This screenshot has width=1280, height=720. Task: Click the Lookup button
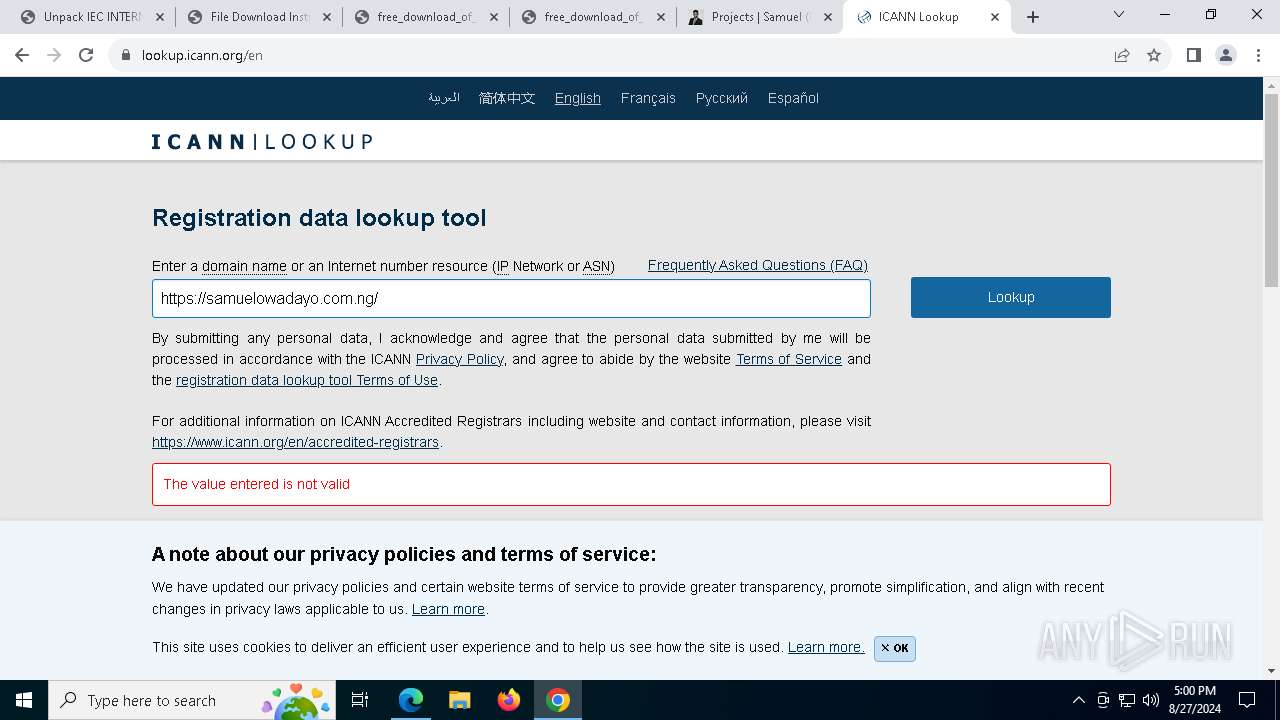[1011, 297]
